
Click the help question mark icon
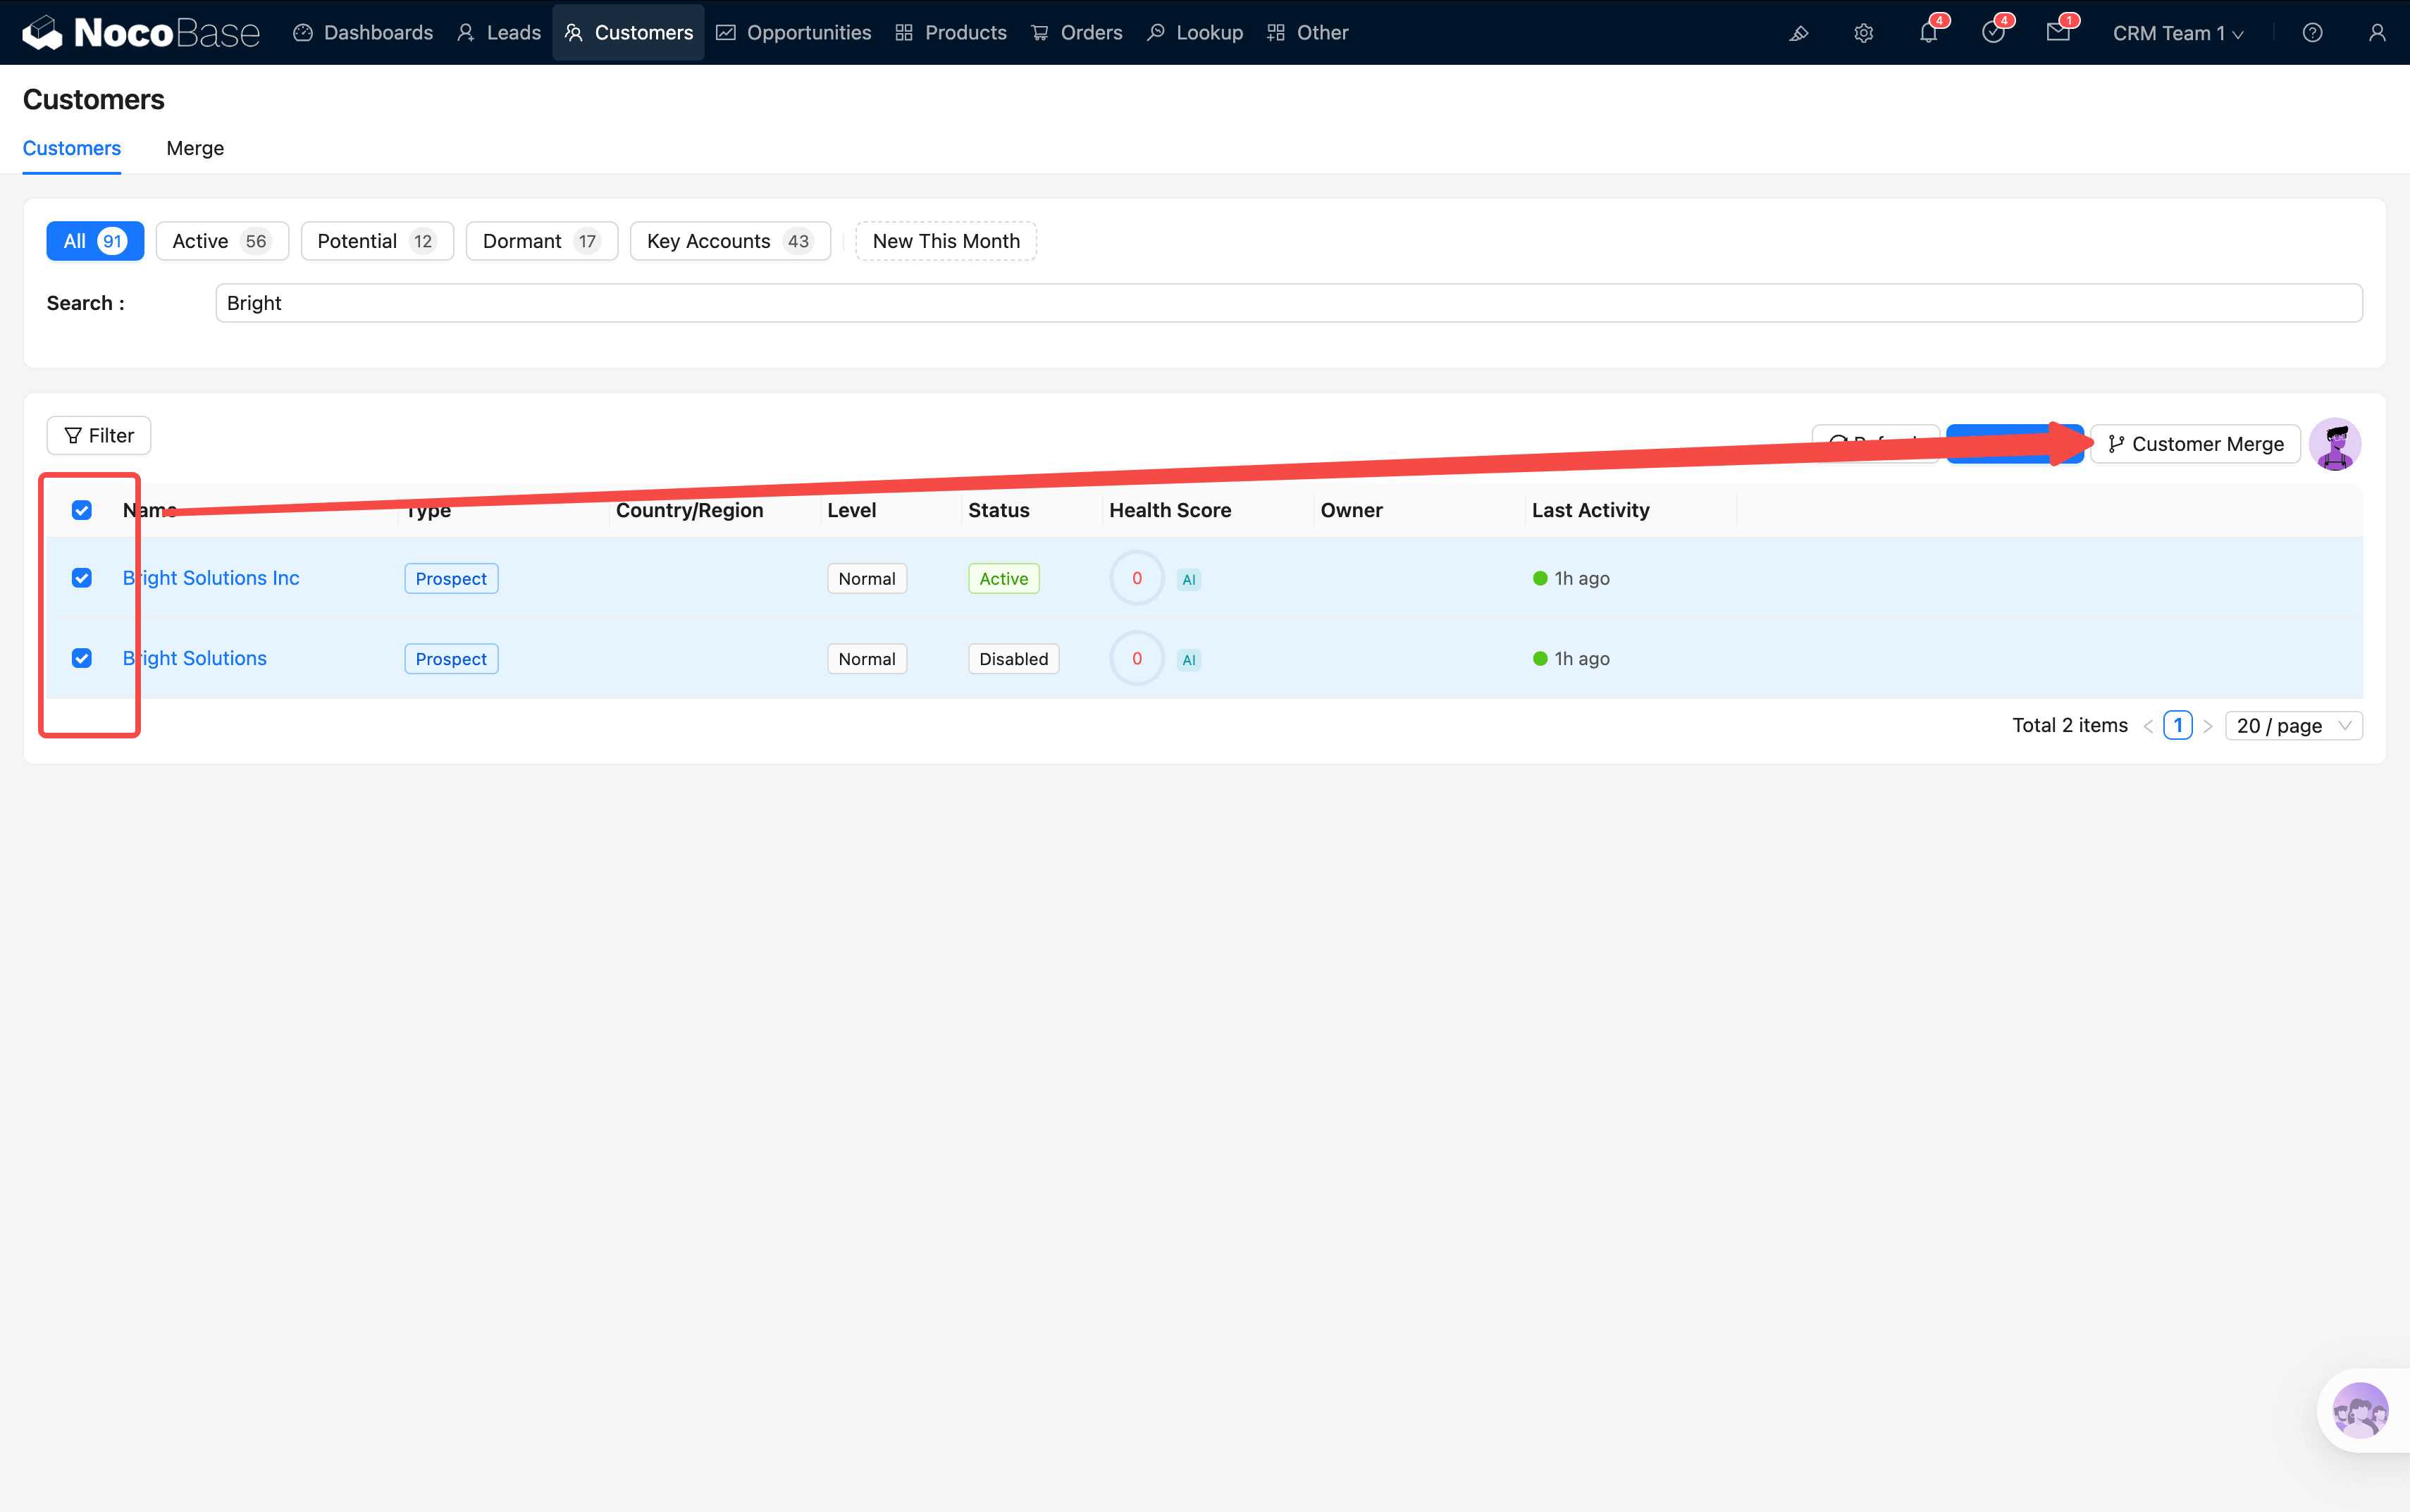[2312, 33]
